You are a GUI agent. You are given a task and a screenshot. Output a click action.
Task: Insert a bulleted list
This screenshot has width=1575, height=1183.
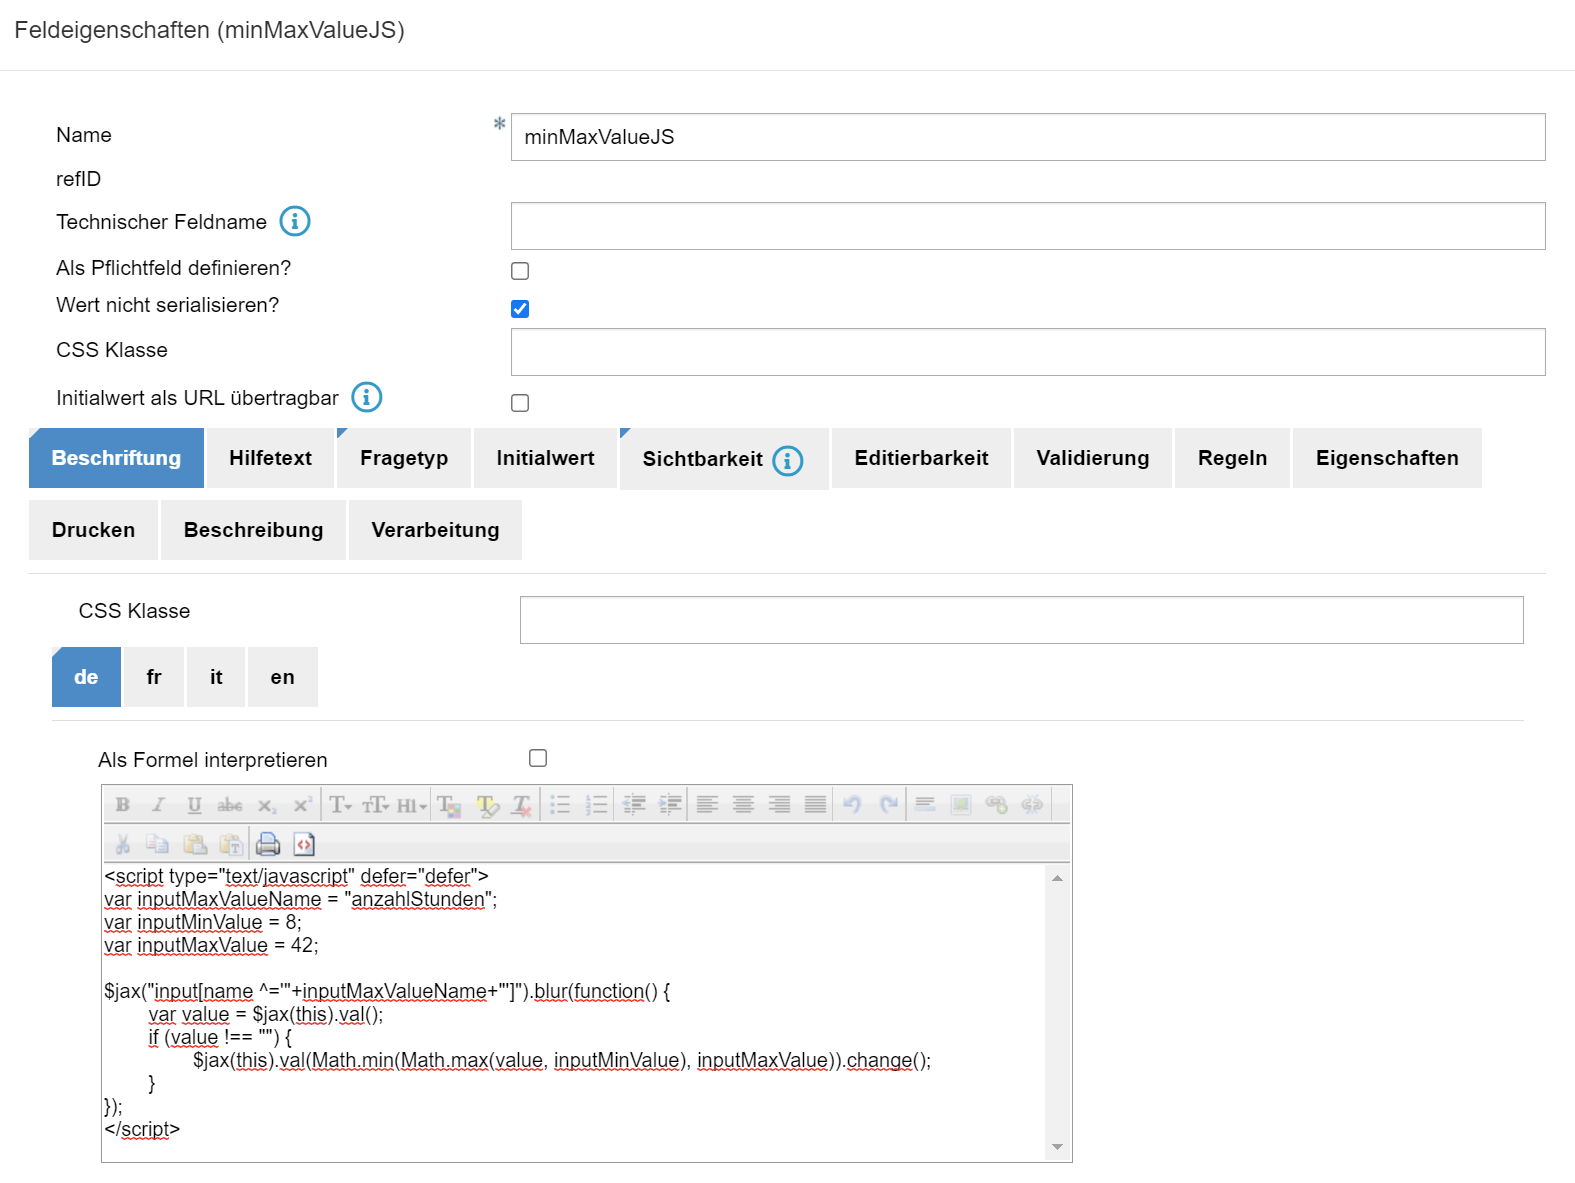560,805
